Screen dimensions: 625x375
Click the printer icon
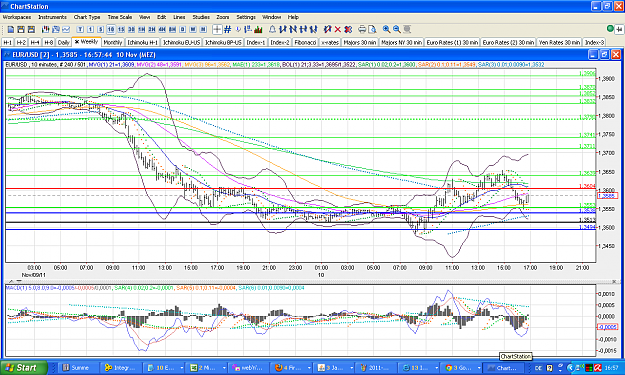362,29
